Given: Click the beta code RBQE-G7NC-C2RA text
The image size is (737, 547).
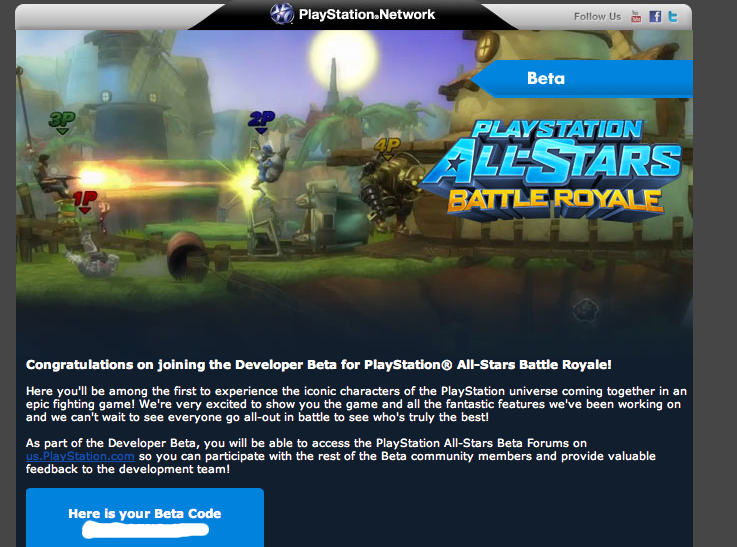Looking at the screenshot, I should coord(145,528).
